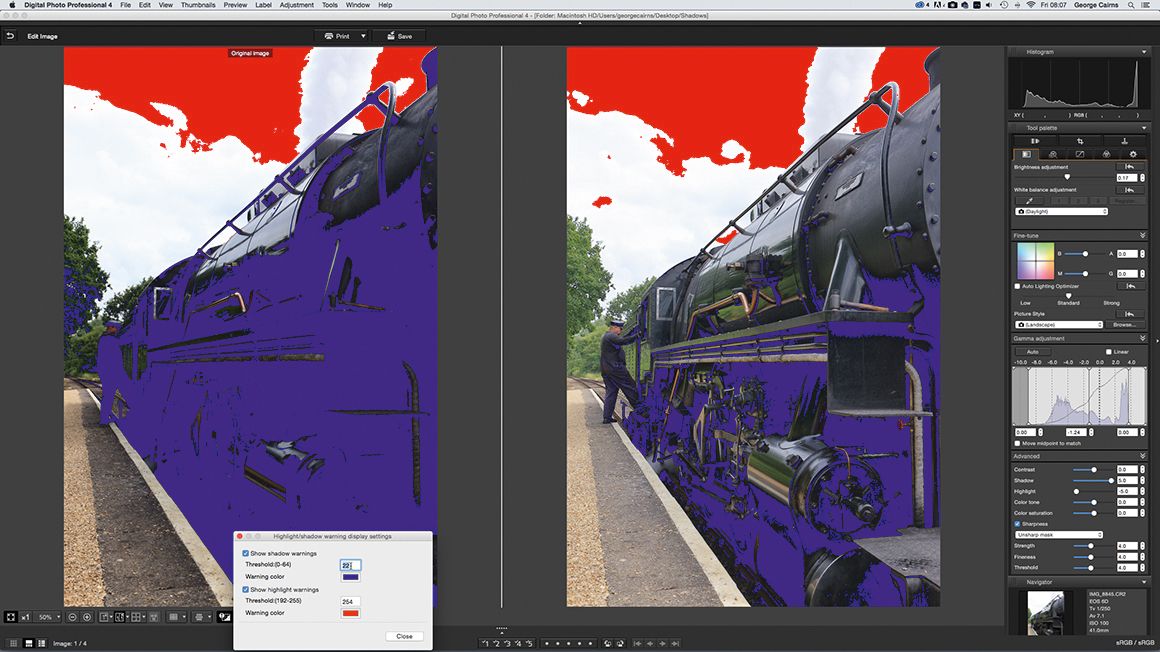Click the Brightness adjustment reset arrow icon

(x=1129, y=166)
